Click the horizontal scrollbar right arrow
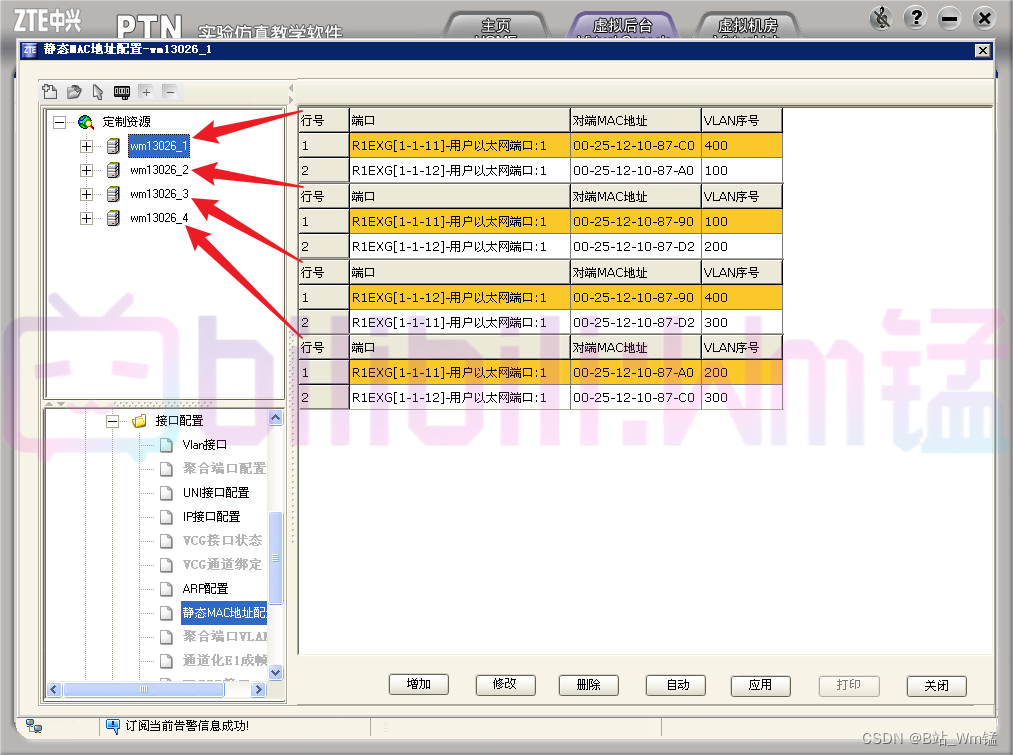1013x755 pixels. (258, 689)
